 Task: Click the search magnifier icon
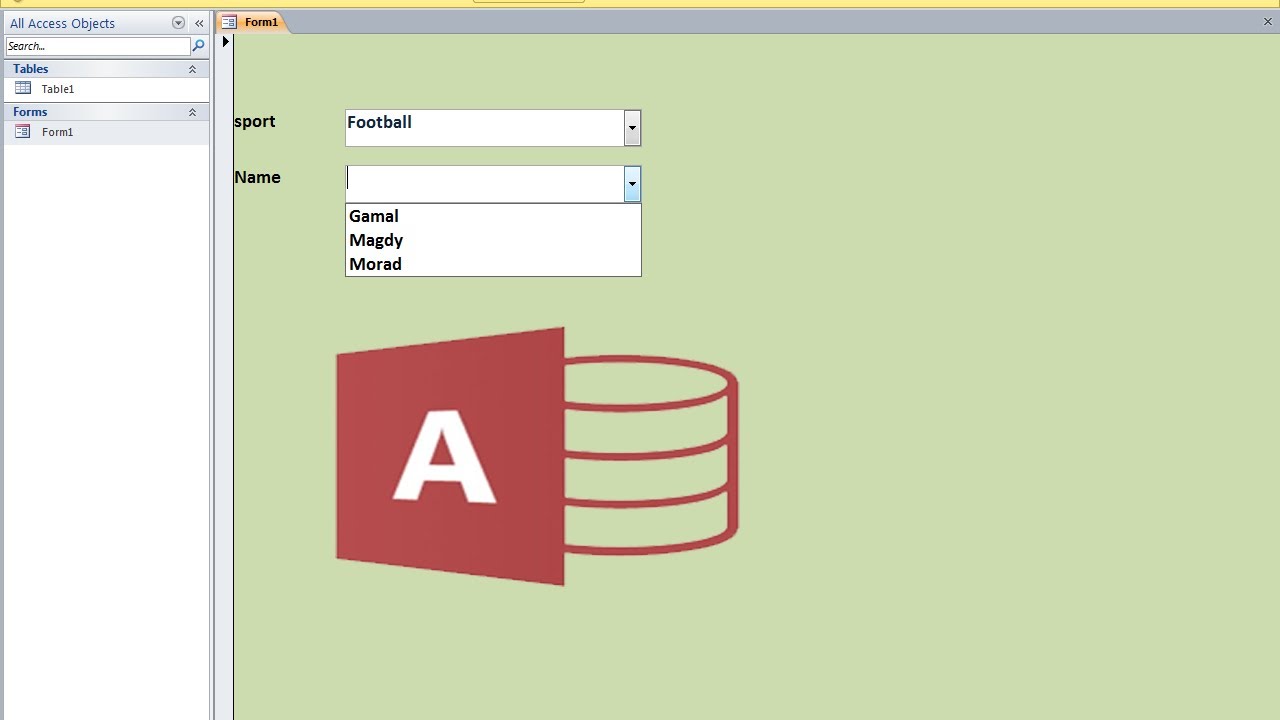[198, 46]
